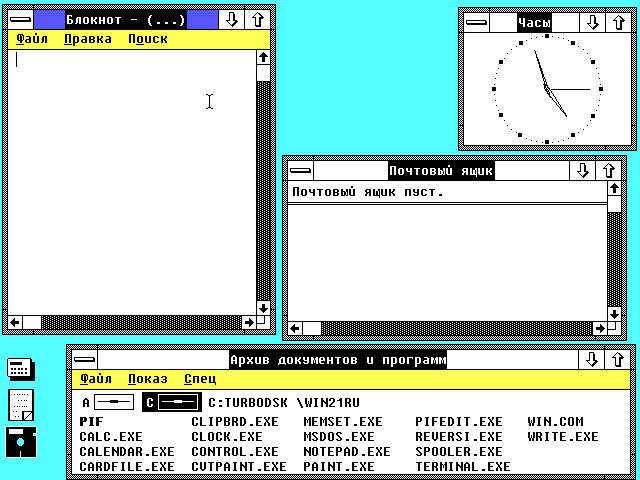Open the Поиск menu in Блокнот
The width and height of the screenshot is (640, 480).
148,39
